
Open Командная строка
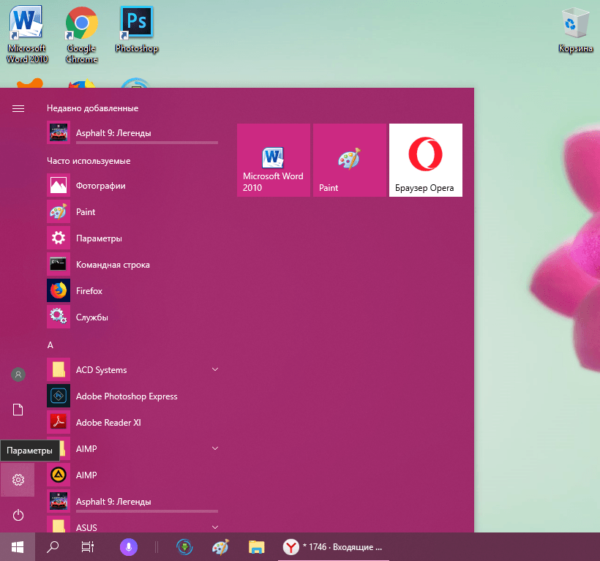[132, 264]
